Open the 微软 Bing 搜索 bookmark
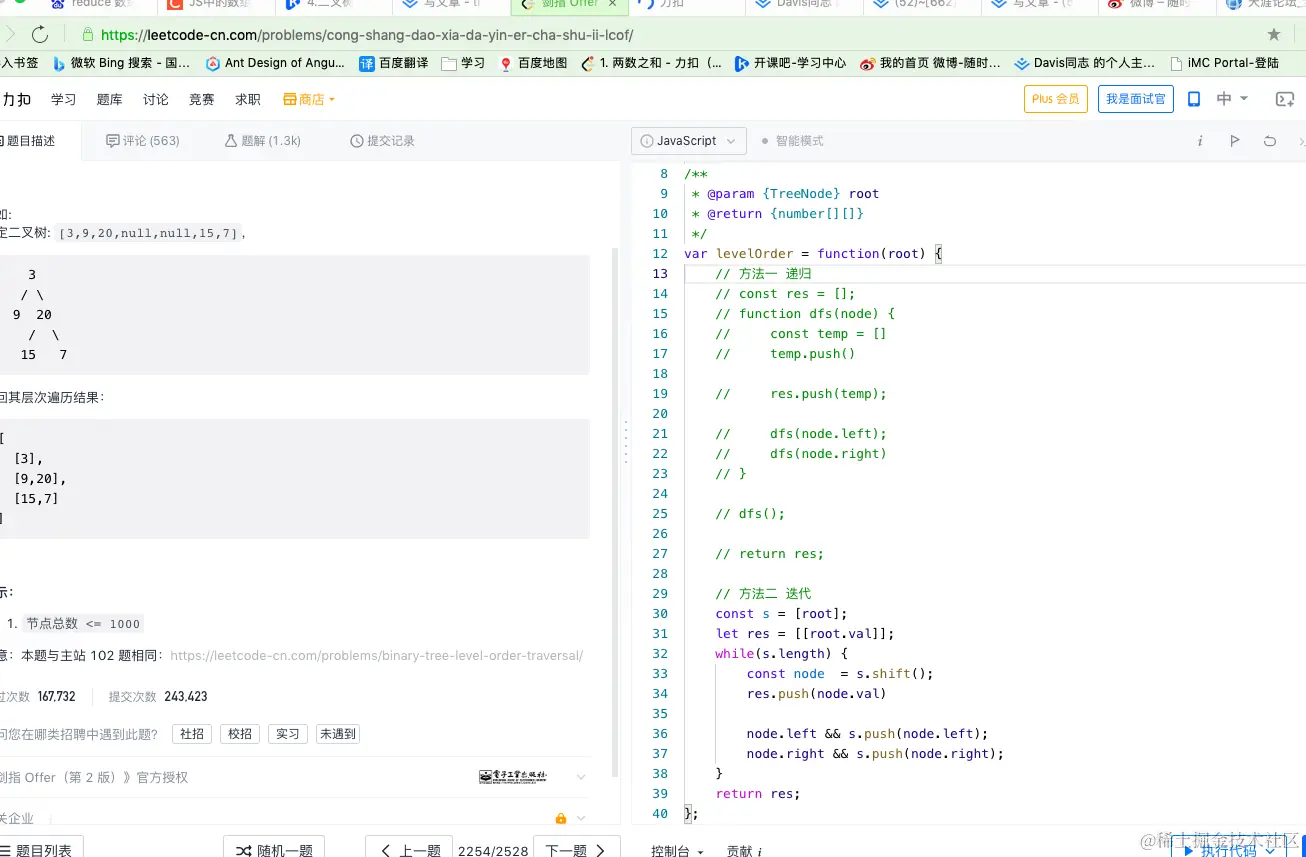The image size is (1306, 857). (121, 63)
